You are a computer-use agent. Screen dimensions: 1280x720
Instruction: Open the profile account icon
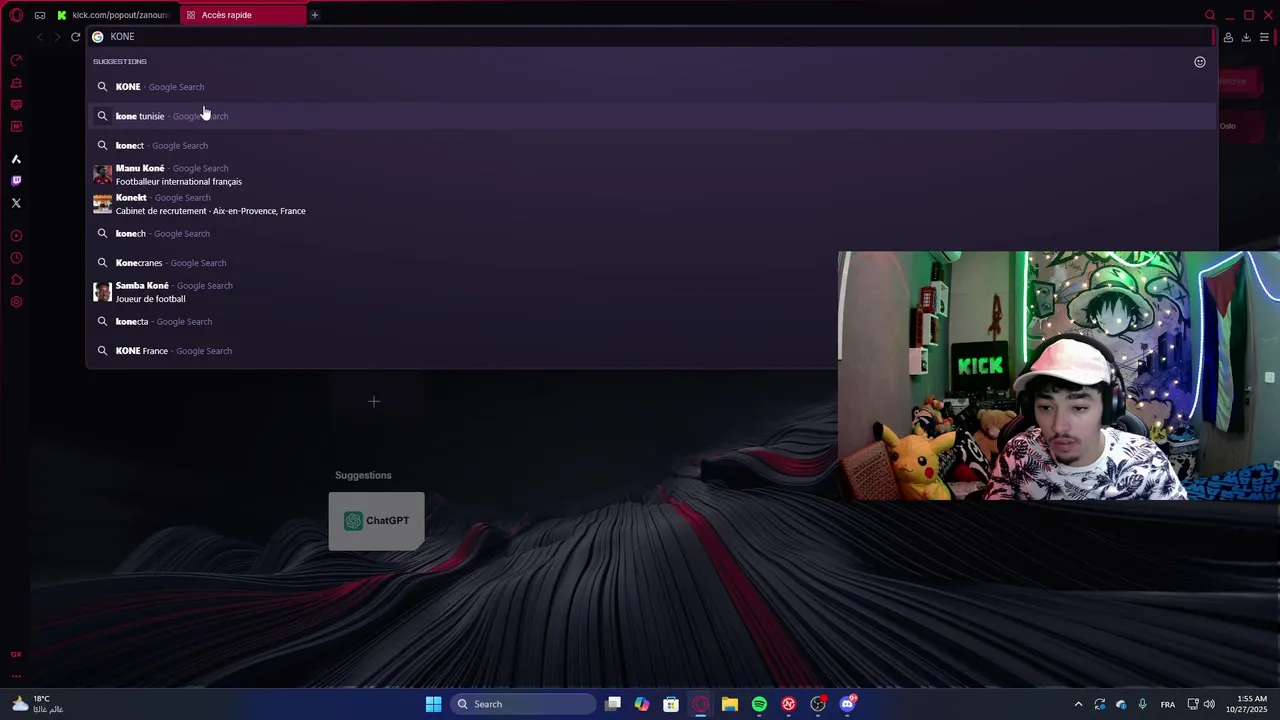pos(1228,37)
